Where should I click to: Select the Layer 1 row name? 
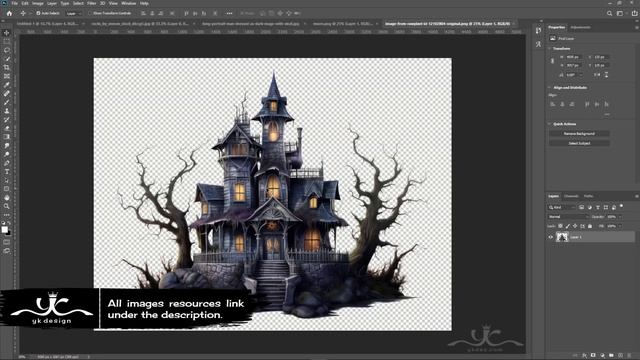tap(576, 237)
